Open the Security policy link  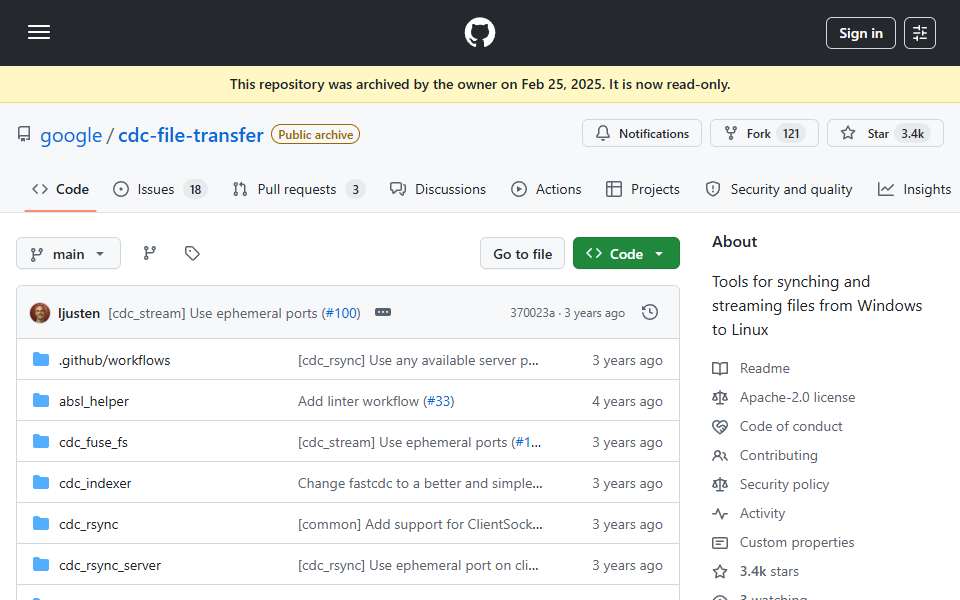pos(784,484)
